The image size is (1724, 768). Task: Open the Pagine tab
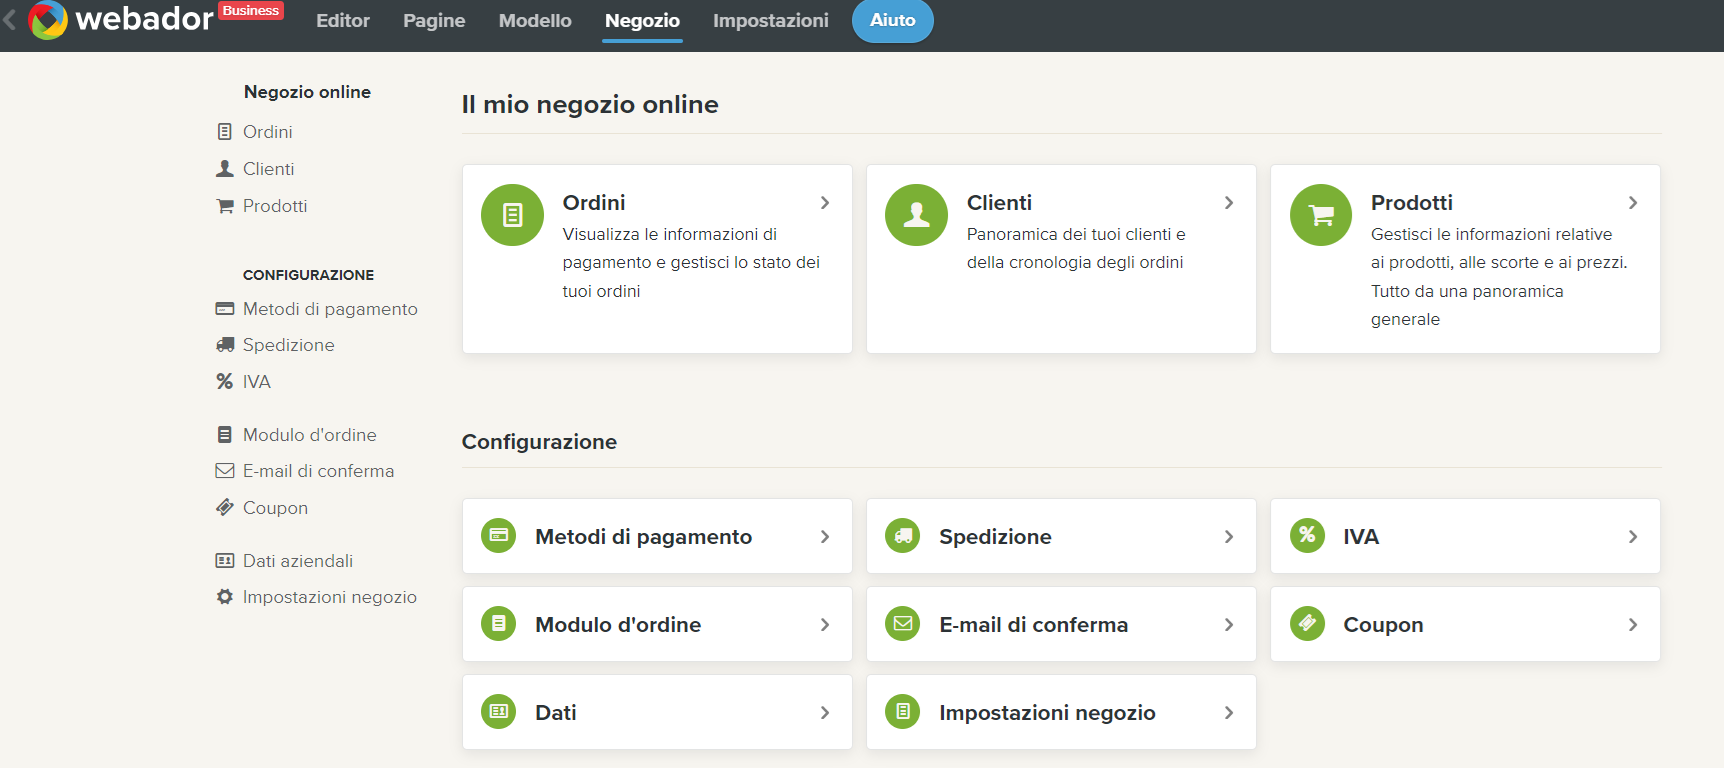click(434, 21)
